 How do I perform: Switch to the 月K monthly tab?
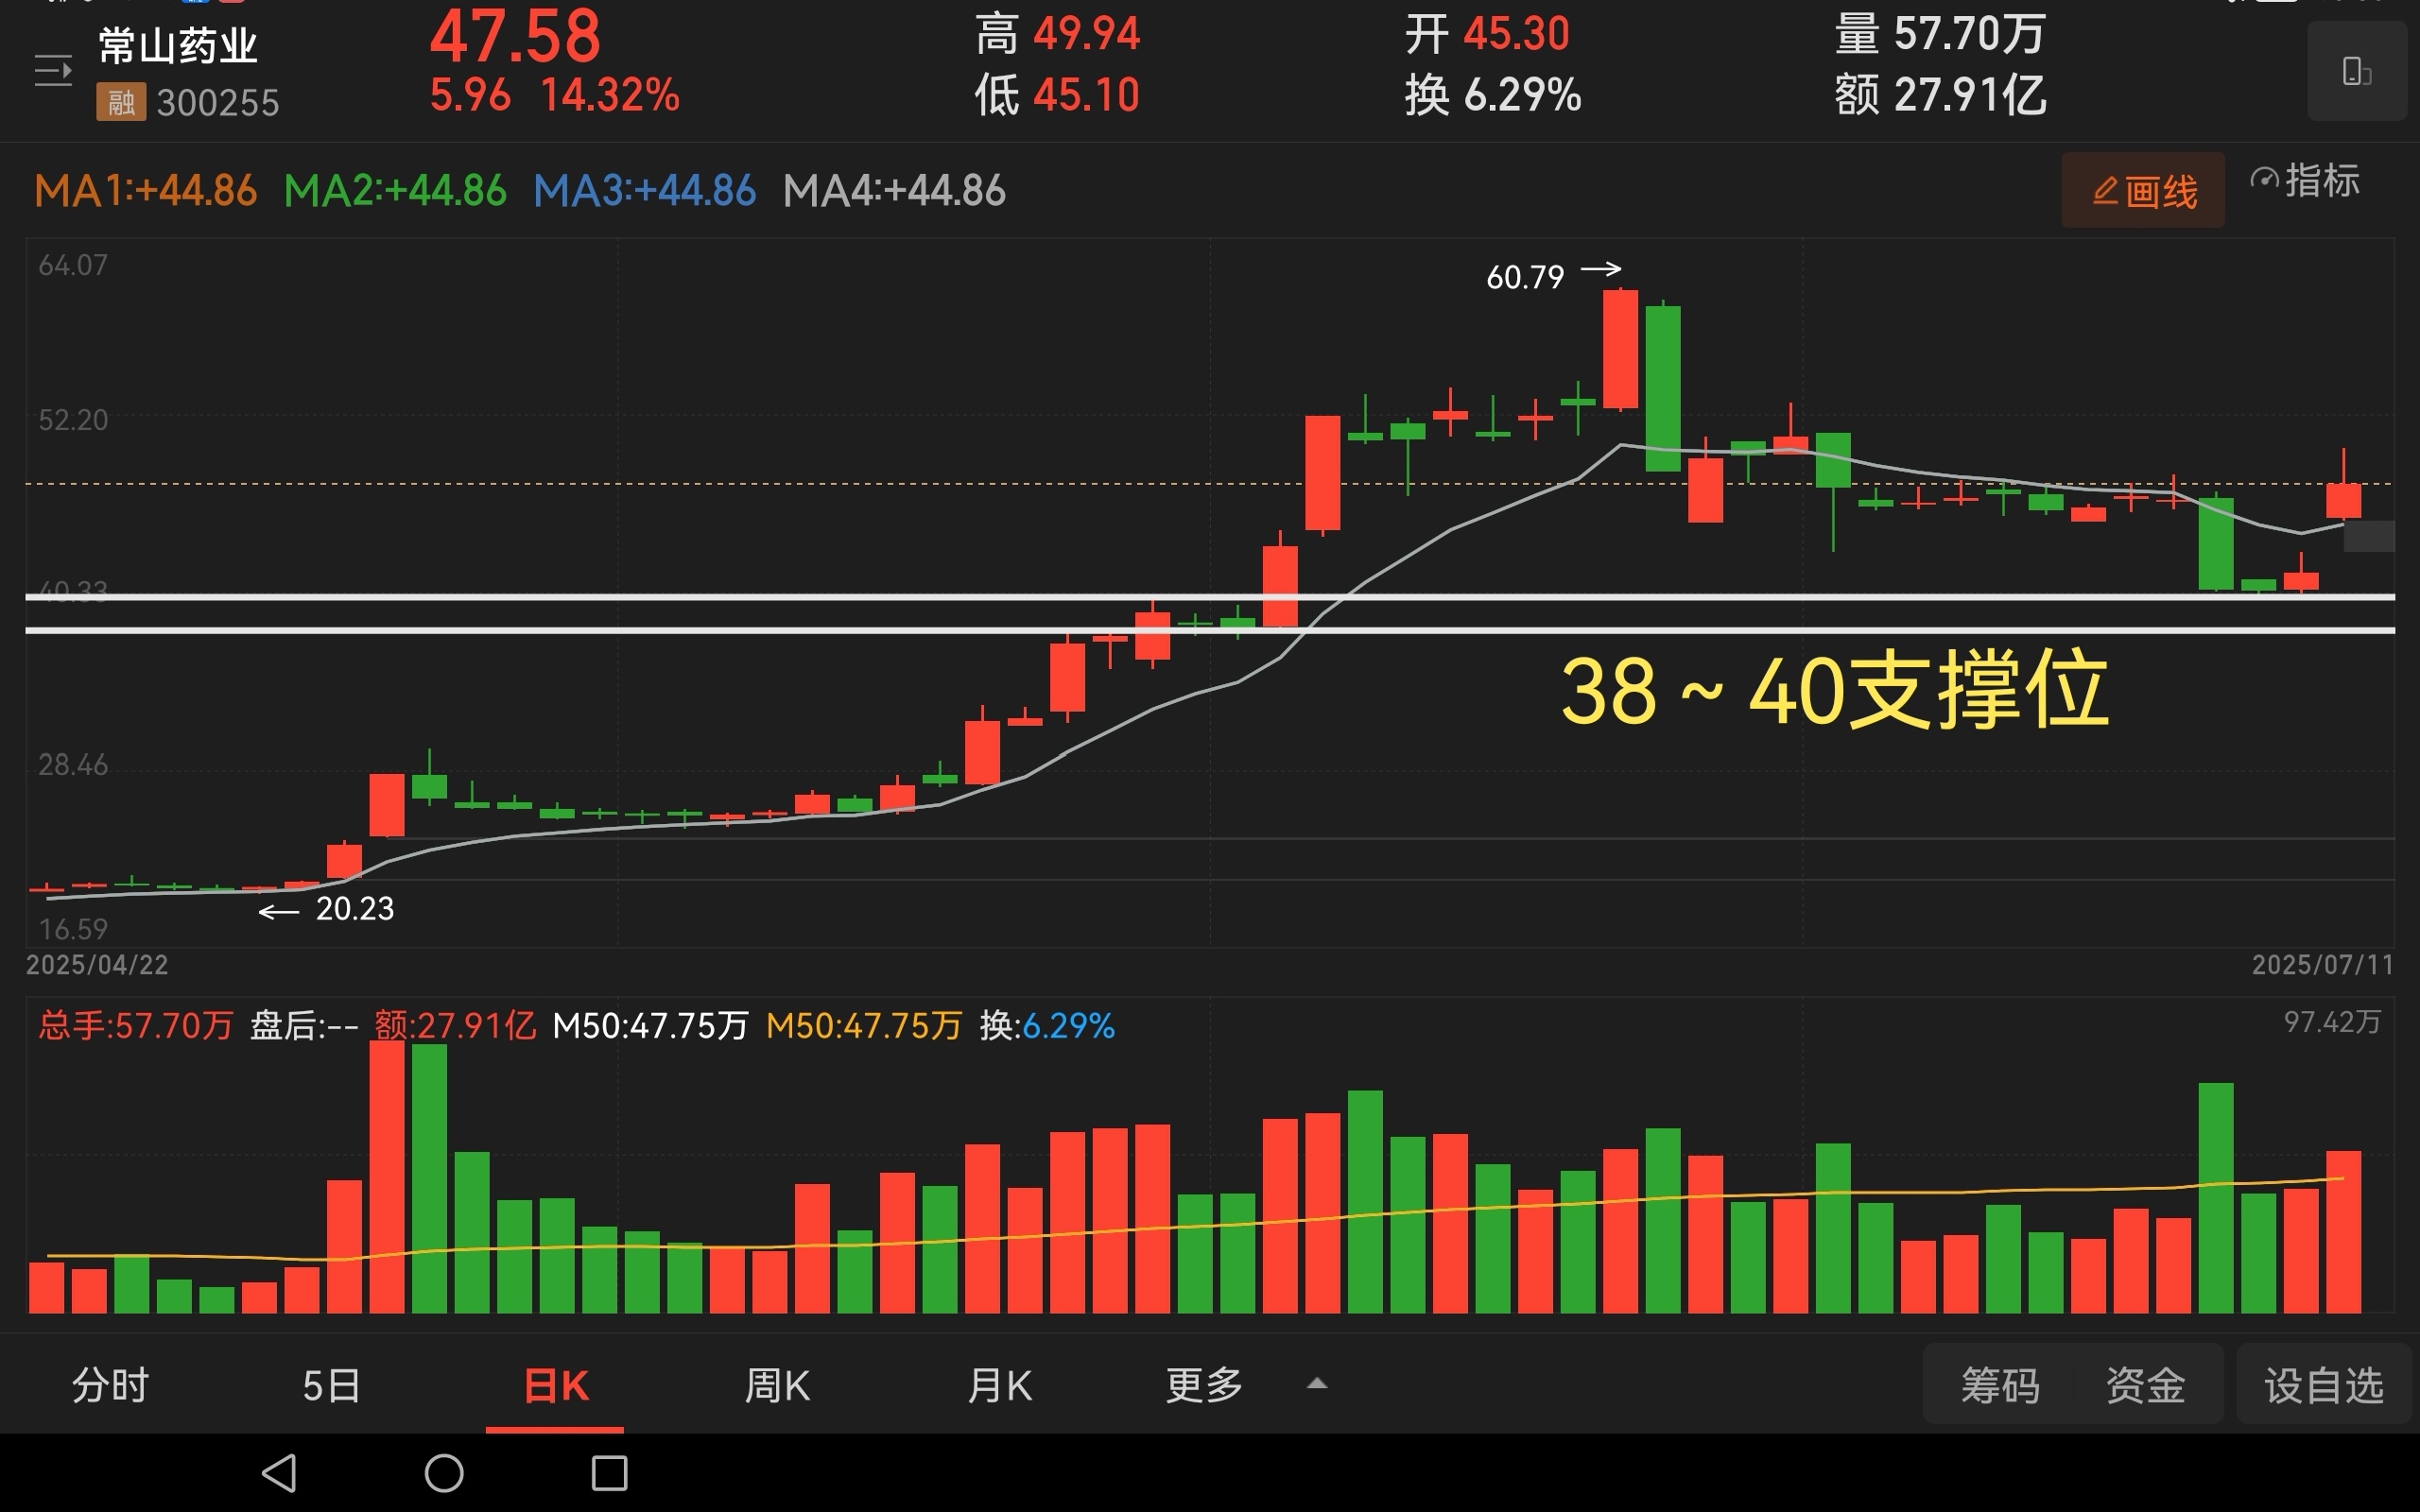999,1386
